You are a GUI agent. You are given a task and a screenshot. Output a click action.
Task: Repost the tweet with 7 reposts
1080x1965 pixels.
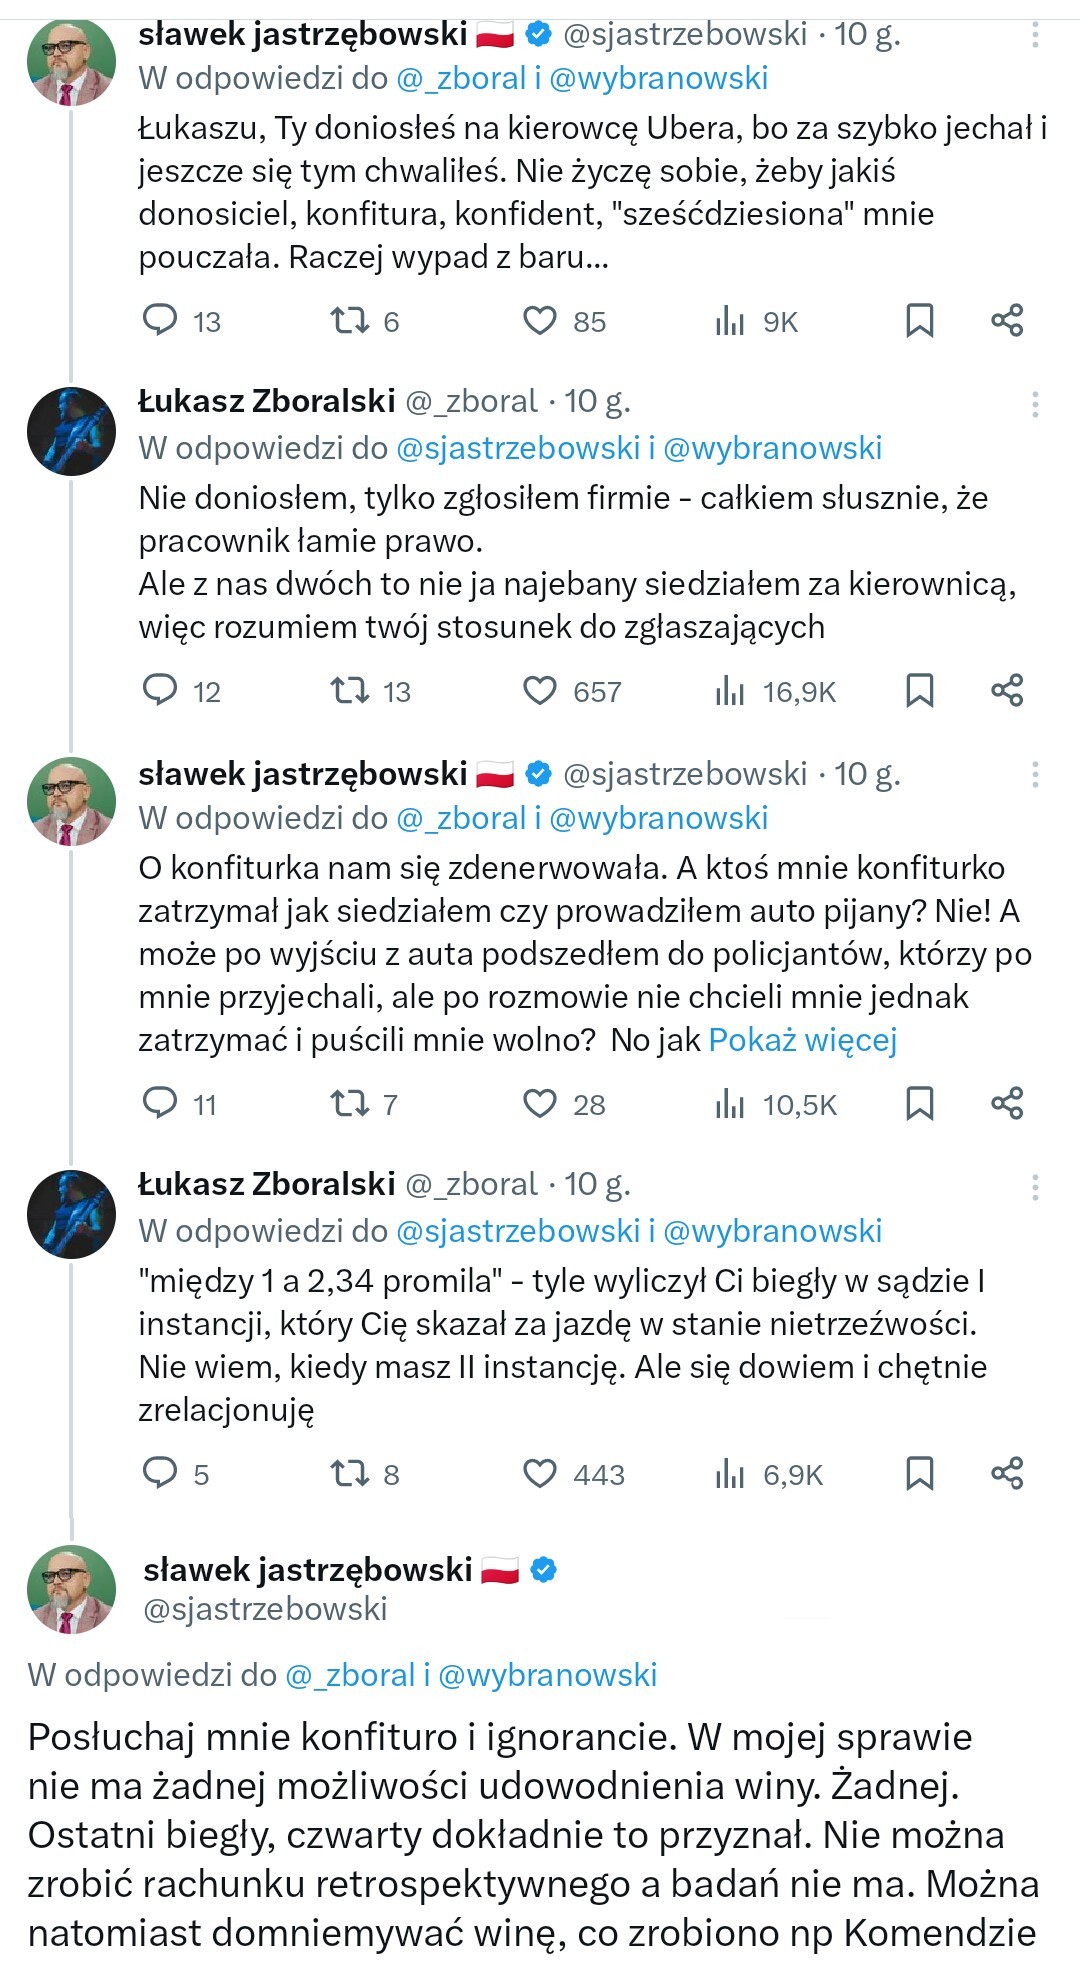[350, 1104]
